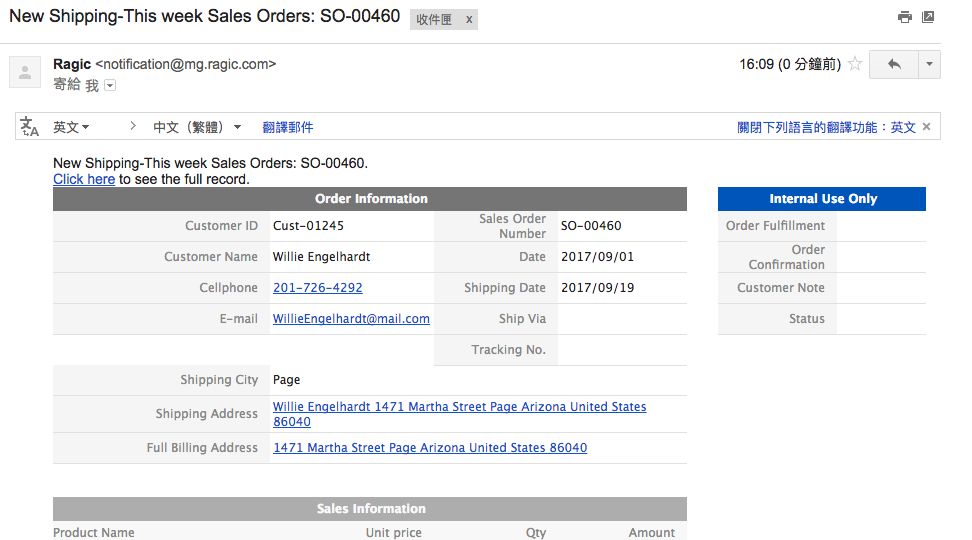This screenshot has width=972, height=540.
Task: Open the Shipping Address map link
Action: pyautogui.click(x=459, y=408)
